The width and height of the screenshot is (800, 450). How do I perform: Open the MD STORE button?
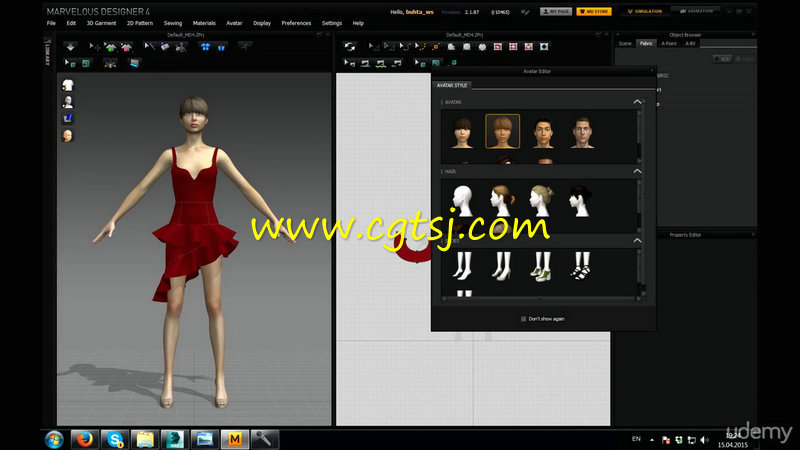tap(594, 11)
